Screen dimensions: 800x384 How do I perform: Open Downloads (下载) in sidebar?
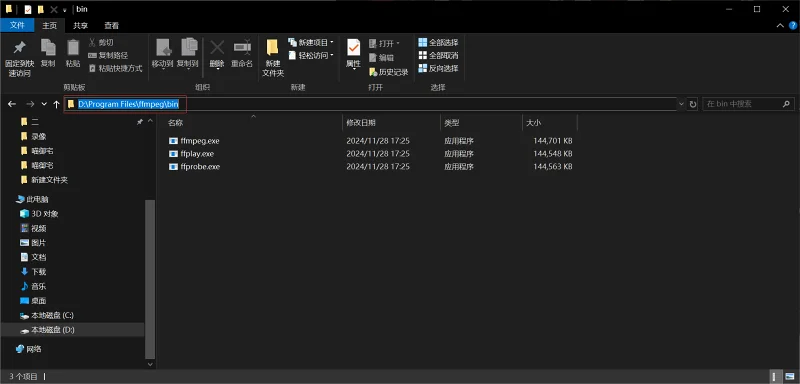coord(39,272)
